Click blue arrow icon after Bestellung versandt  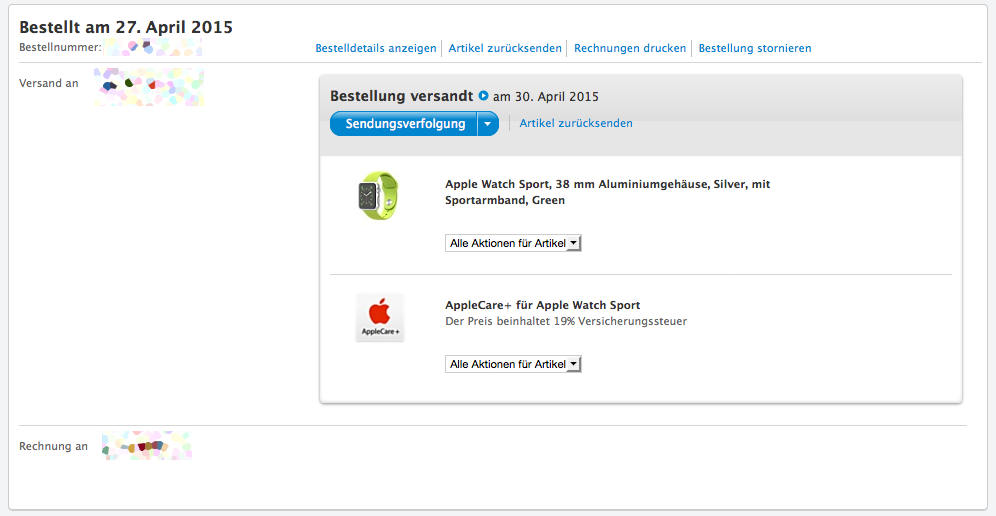point(483,96)
